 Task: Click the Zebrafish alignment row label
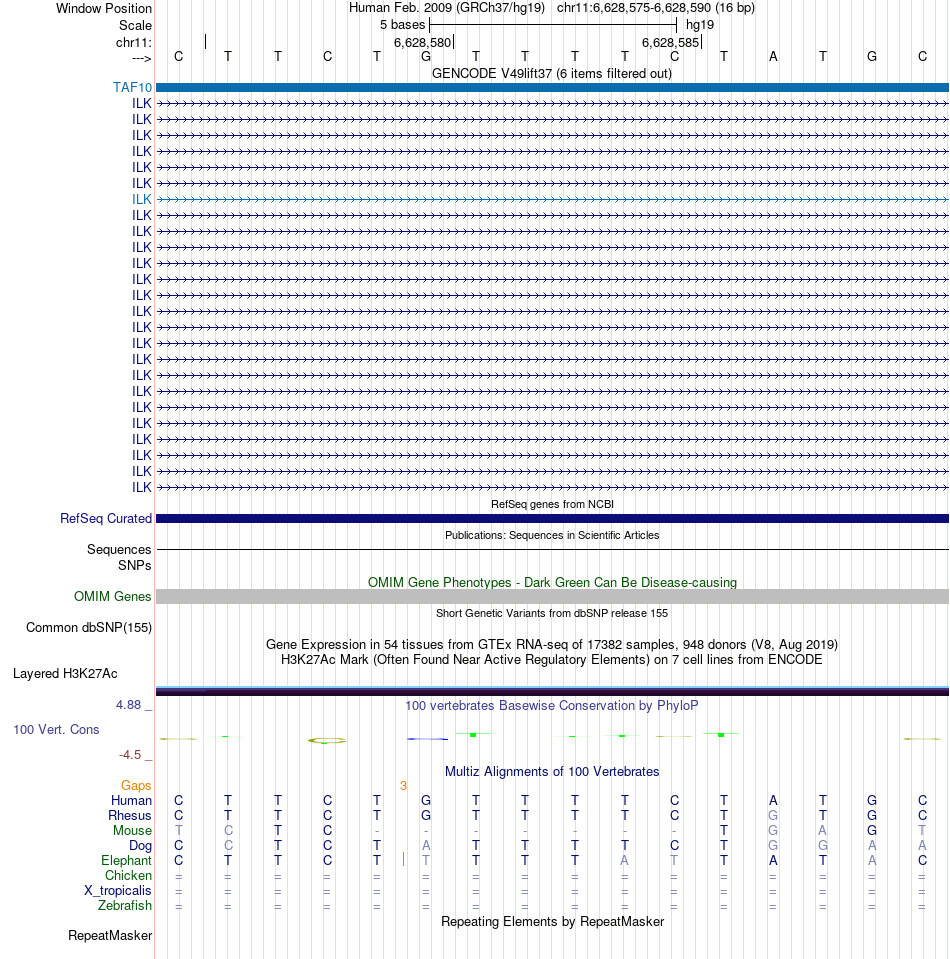[x=125, y=905]
